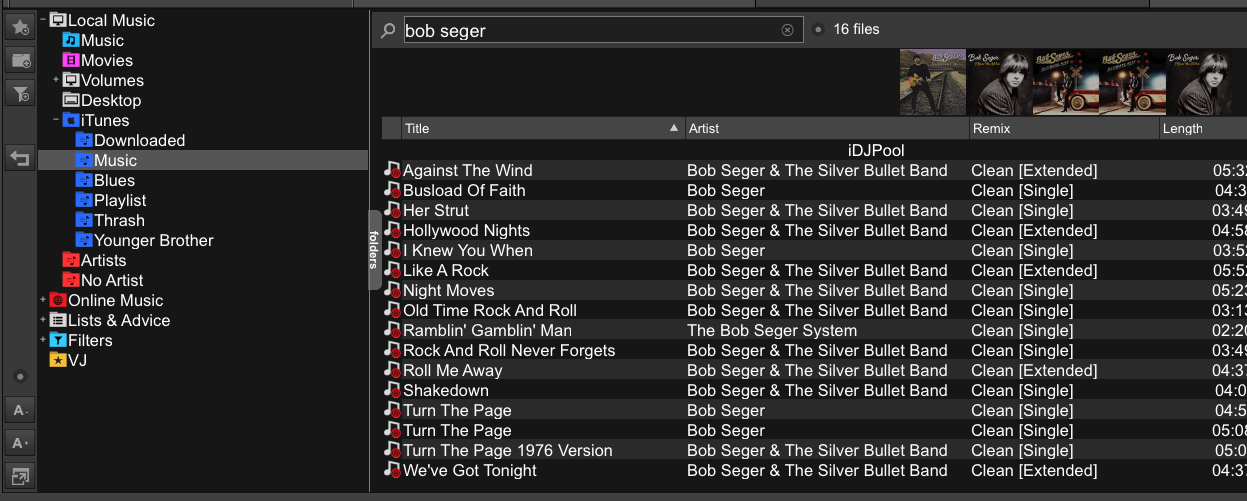
Task: Sort by the Title column header
Action: pos(541,128)
